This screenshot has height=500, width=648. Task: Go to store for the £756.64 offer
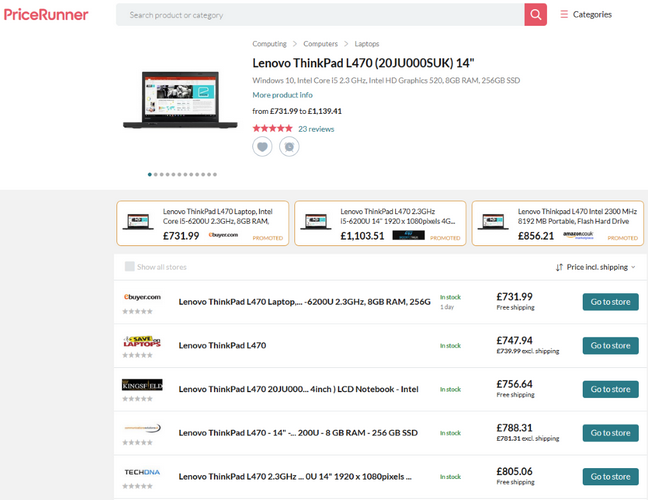click(x=610, y=389)
